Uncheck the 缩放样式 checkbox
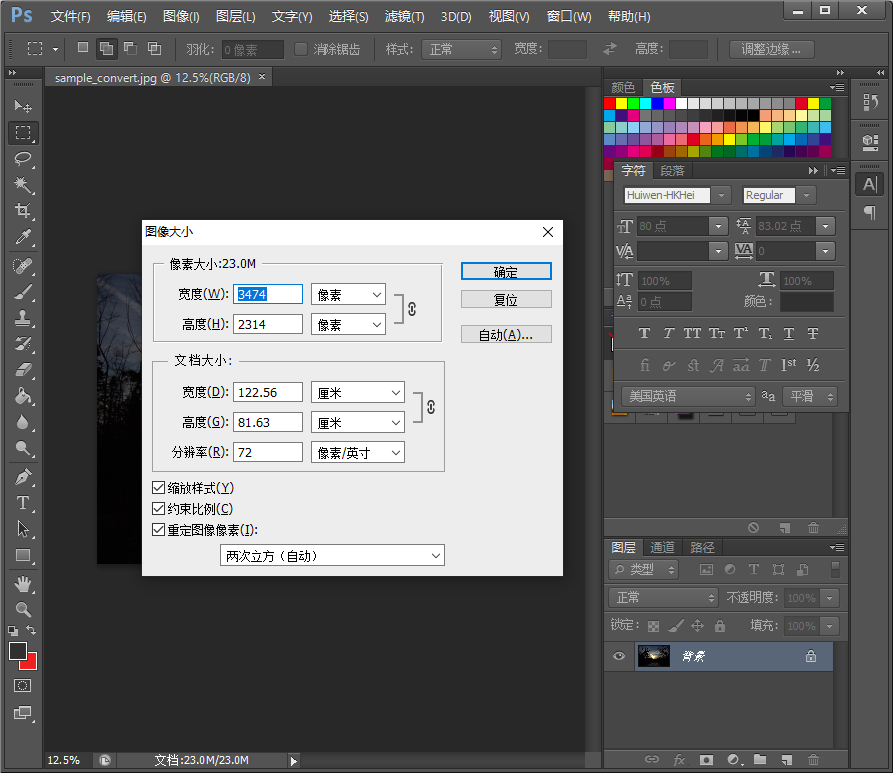The height and width of the screenshot is (773, 893). [x=158, y=488]
